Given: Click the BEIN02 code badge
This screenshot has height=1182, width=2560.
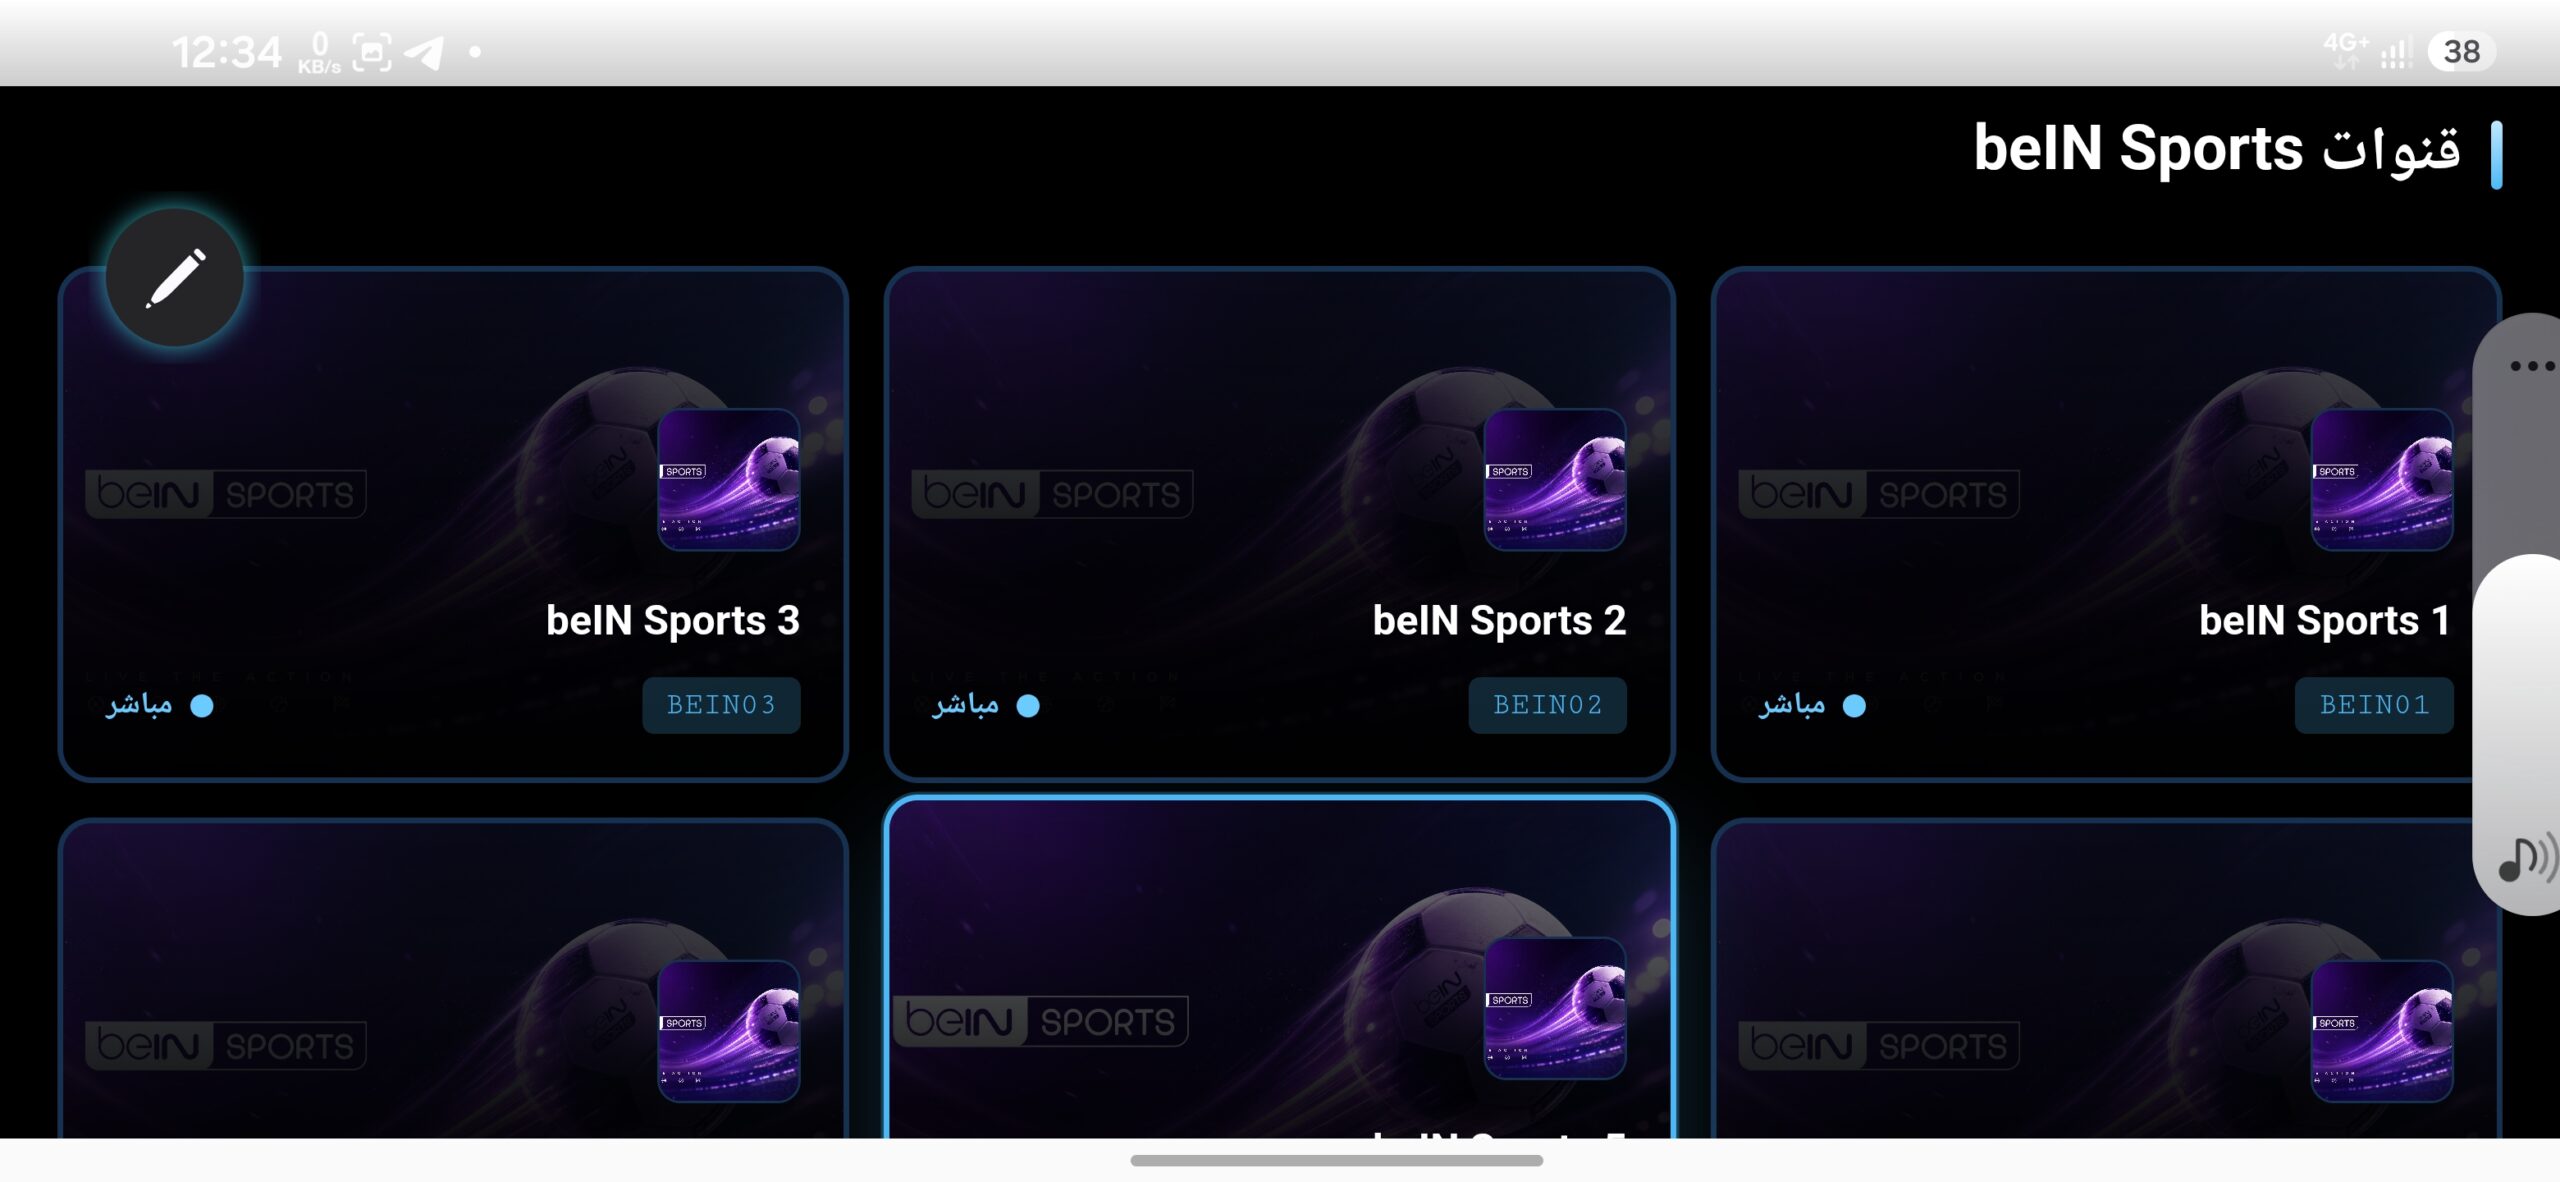Looking at the screenshot, I should click(x=1547, y=706).
